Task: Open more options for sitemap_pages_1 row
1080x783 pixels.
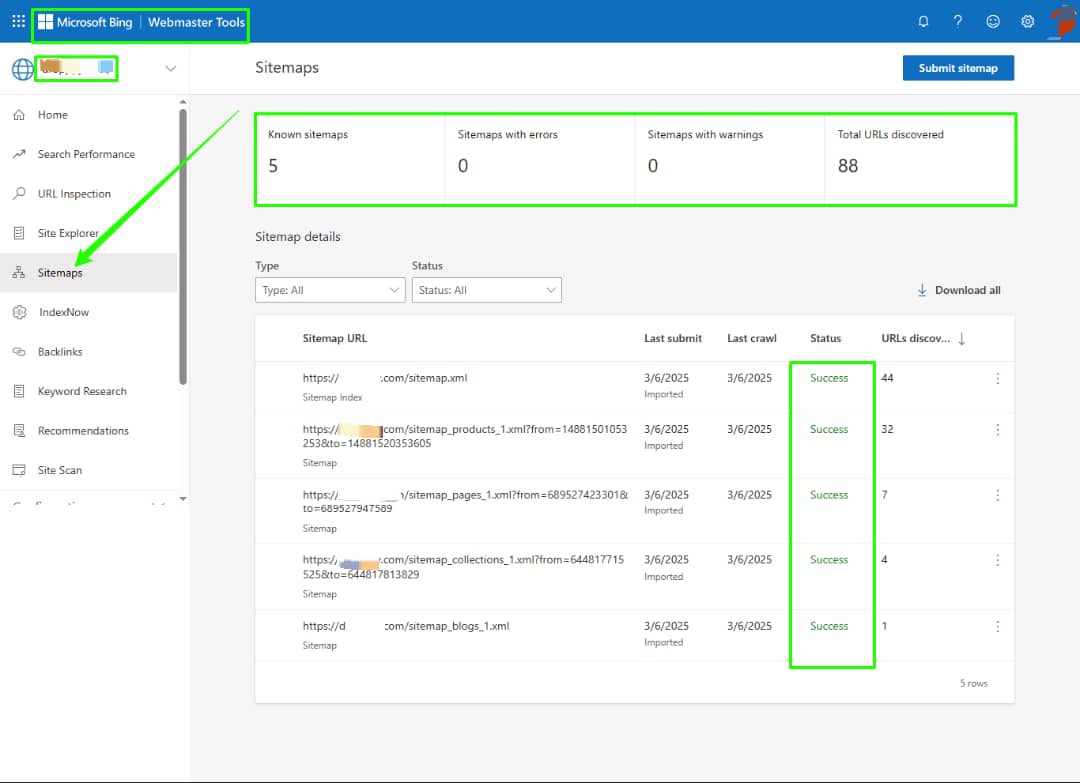Action: (997, 495)
